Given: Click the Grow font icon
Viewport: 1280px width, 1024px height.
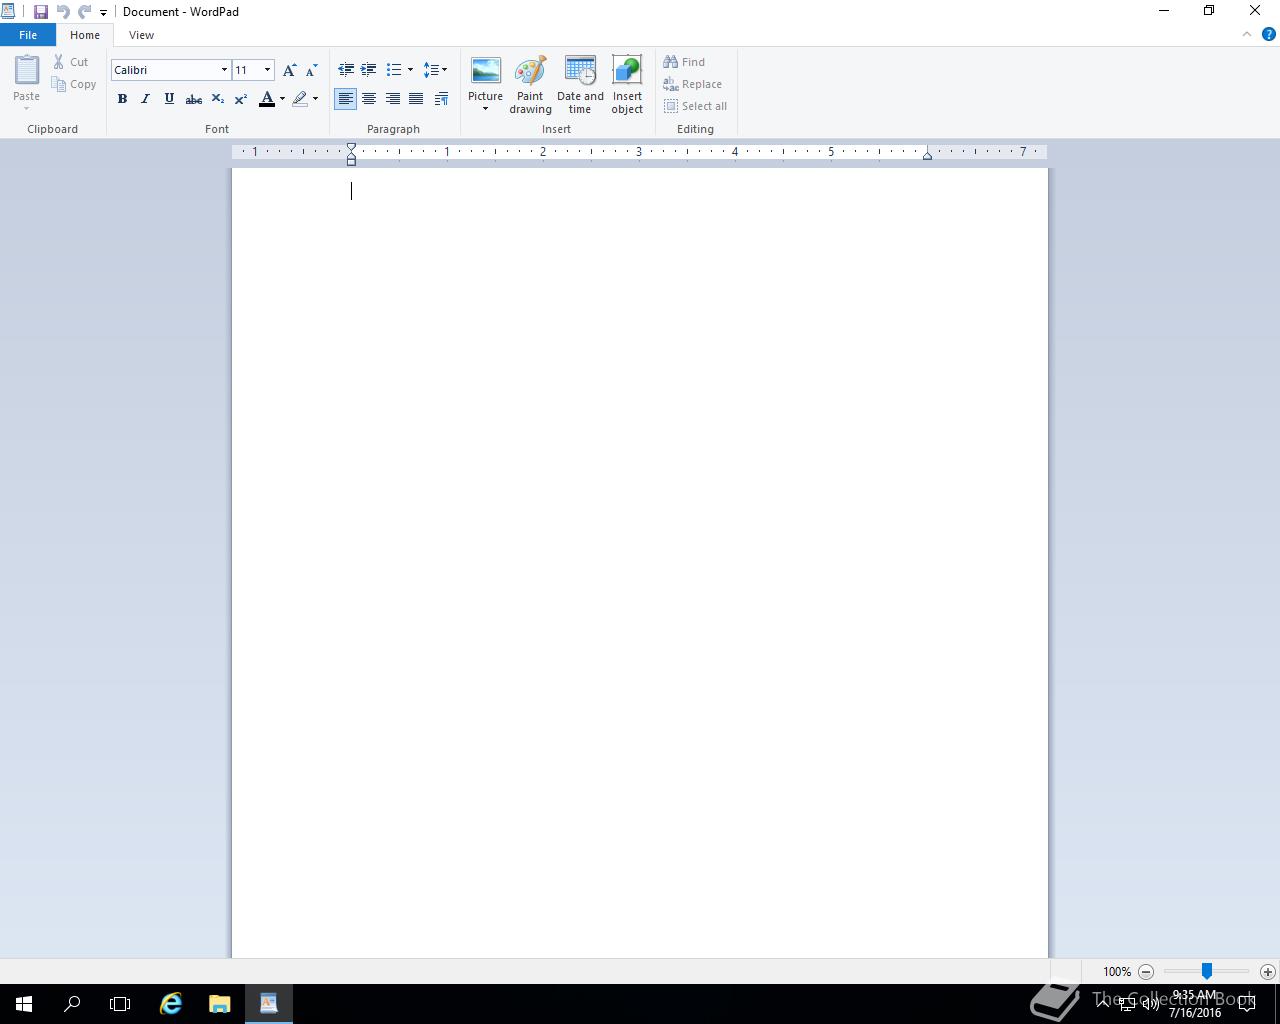Looking at the screenshot, I should coord(289,70).
